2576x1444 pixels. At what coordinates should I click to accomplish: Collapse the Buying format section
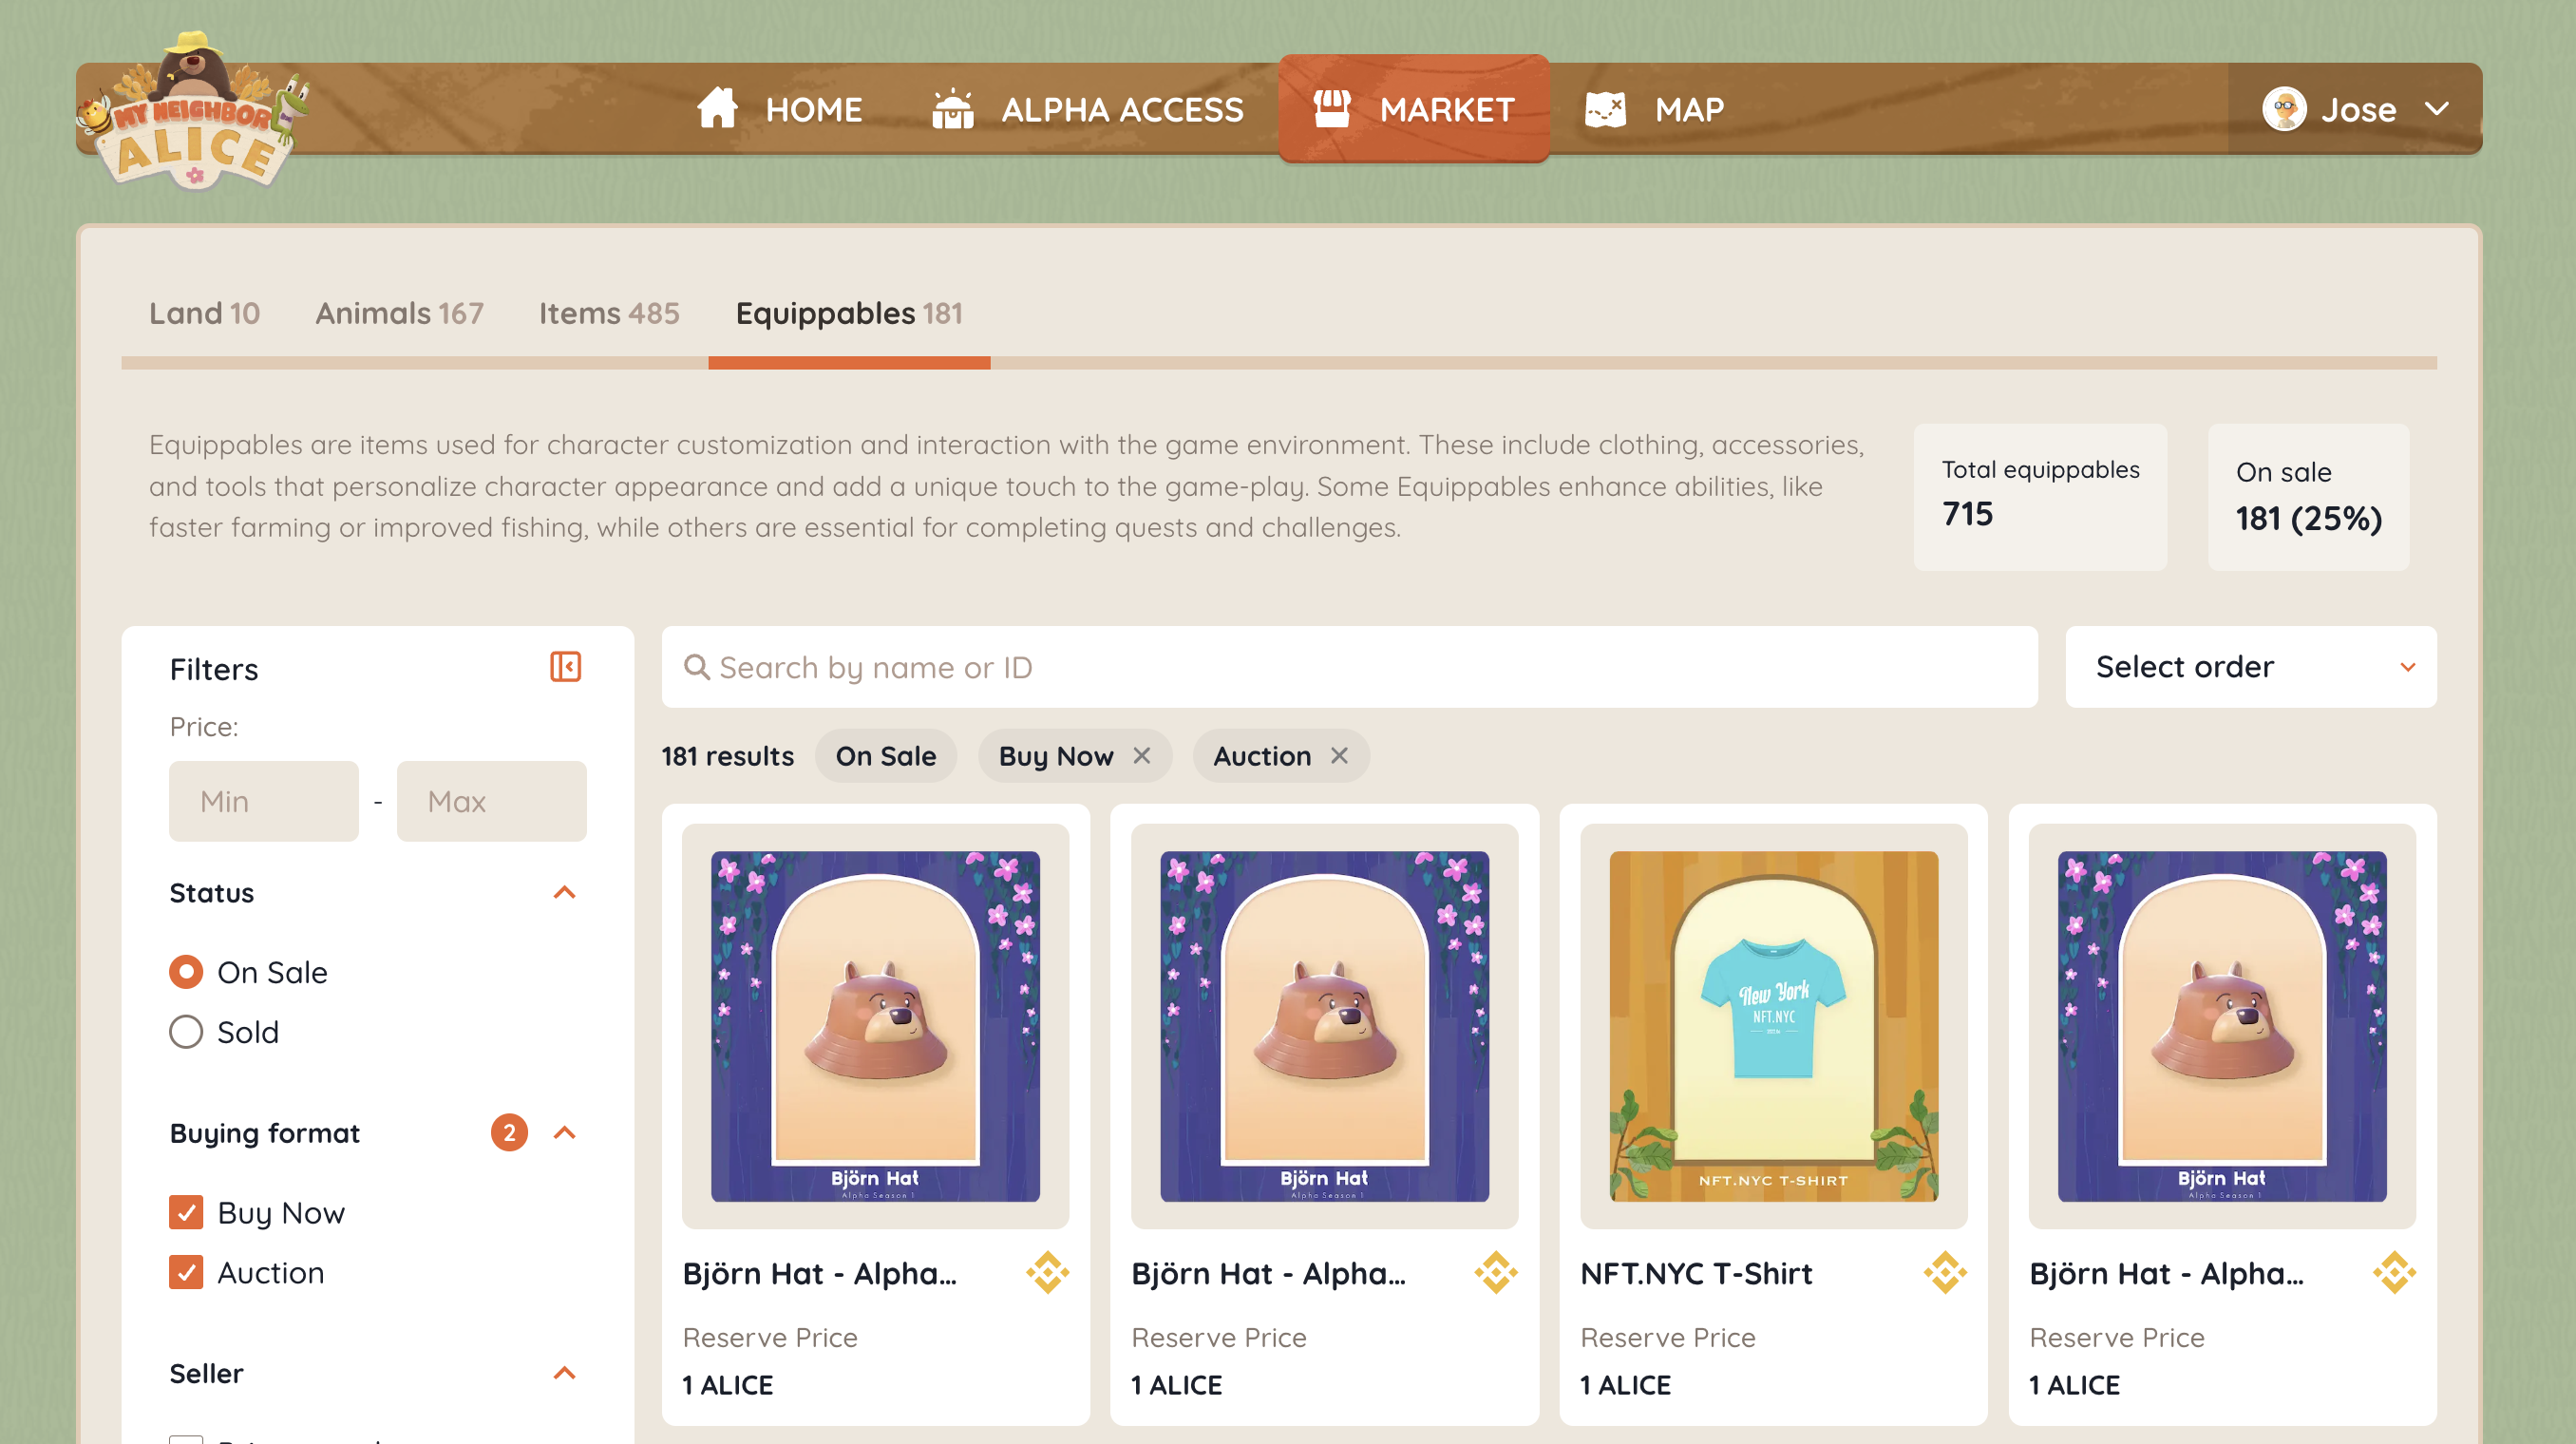coord(564,1132)
